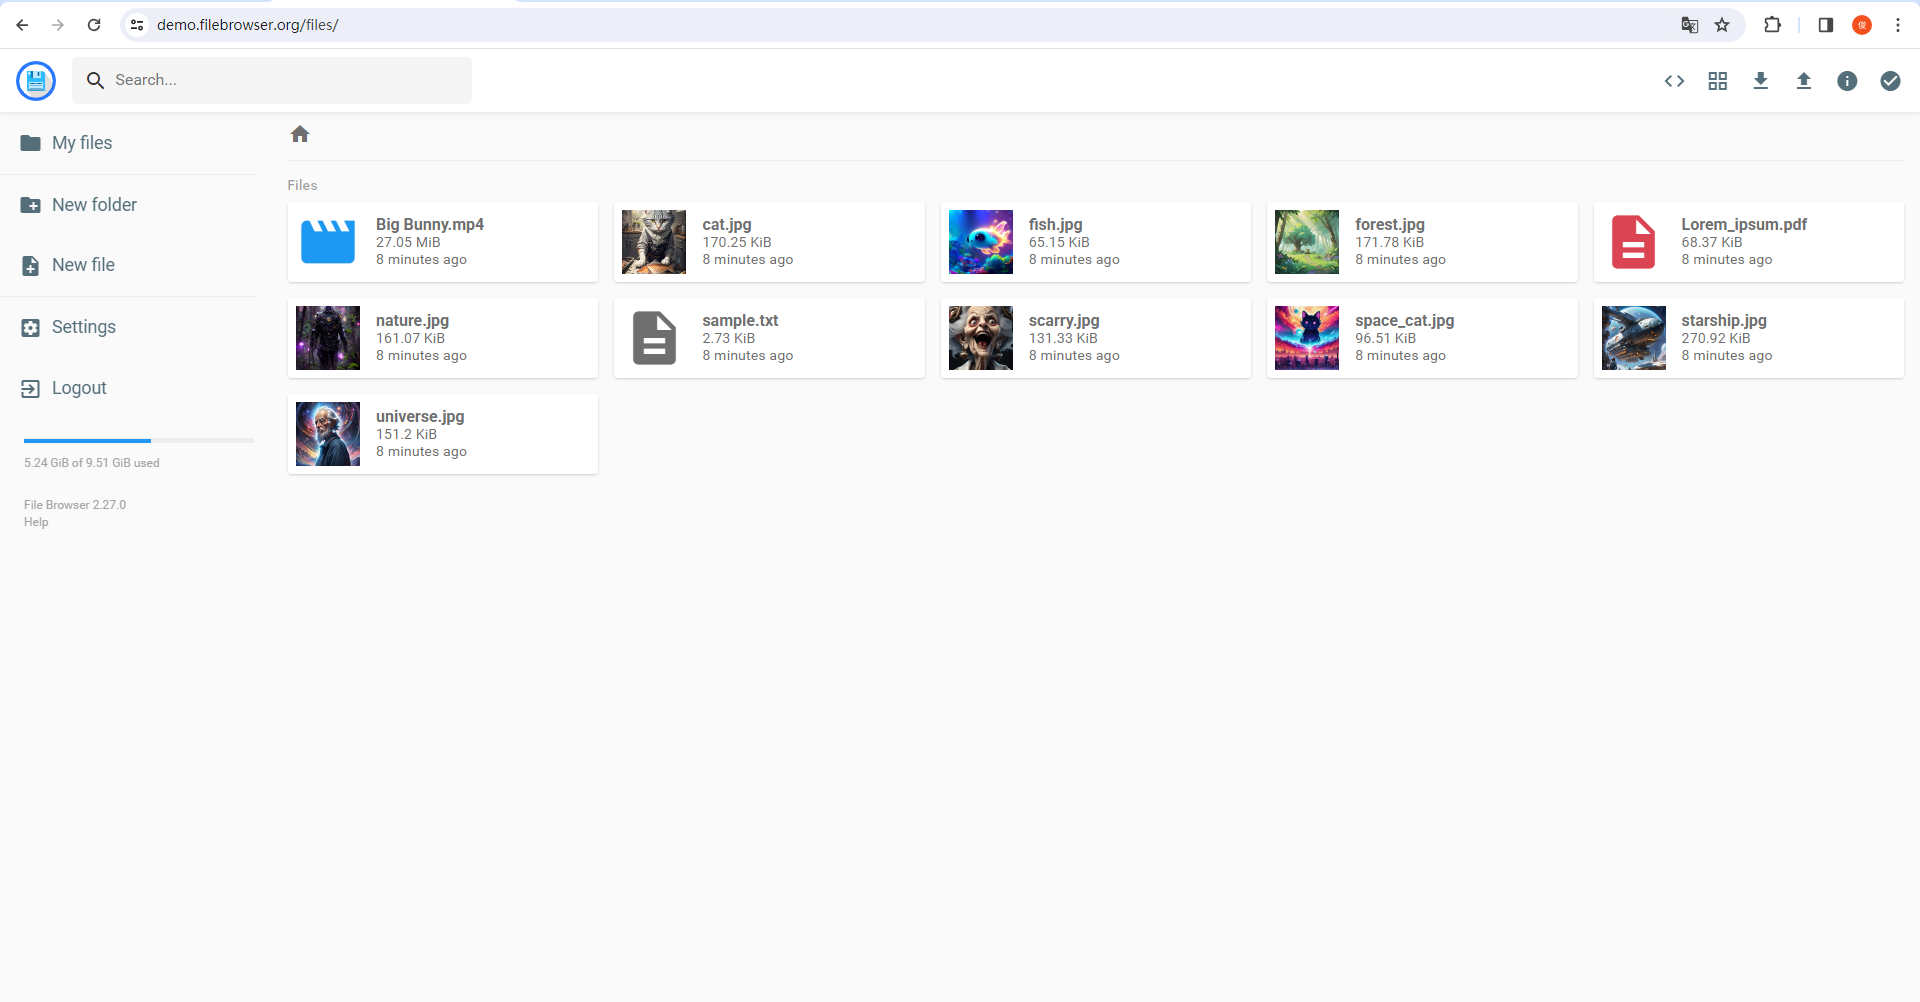Viewport: 1920px width, 1002px height.
Task: Click the Help link
Action: coord(35,522)
